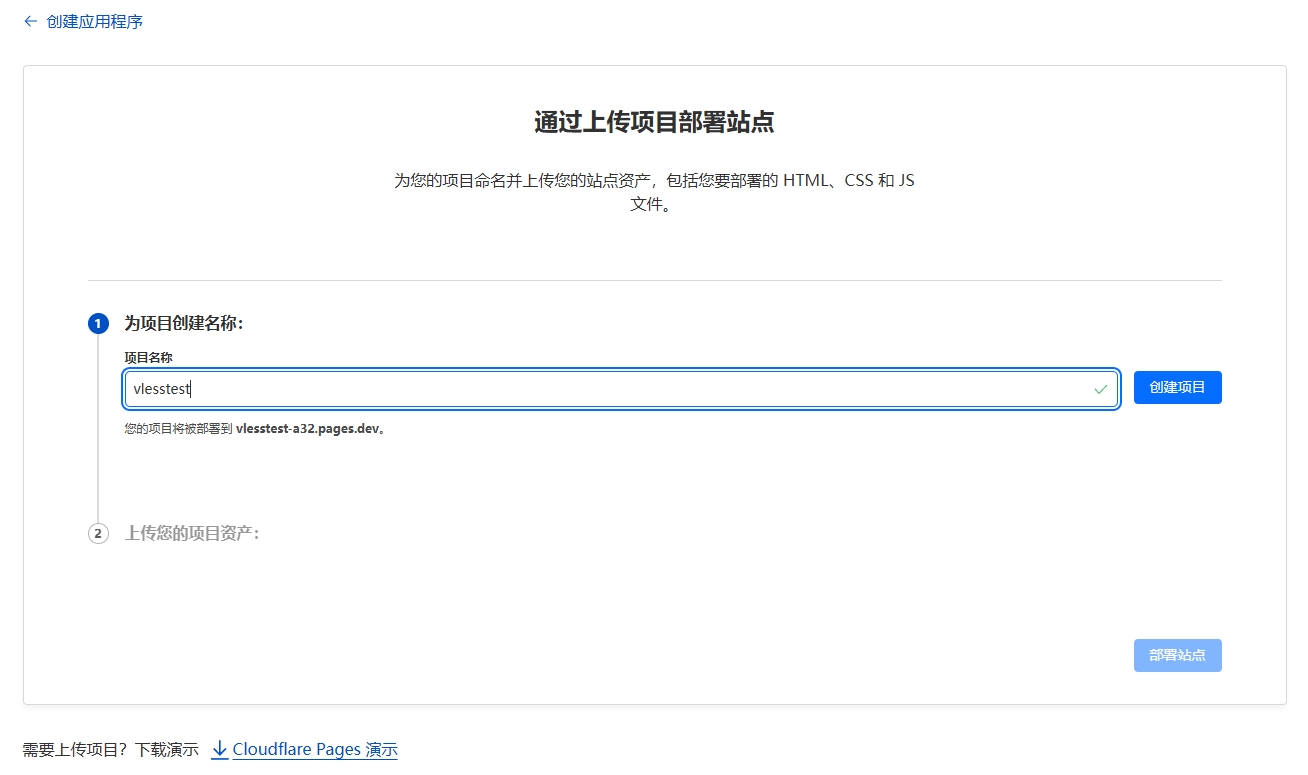The image size is (1308, 775).
Task: Click the 部署站点 button
Action: 1177,655
